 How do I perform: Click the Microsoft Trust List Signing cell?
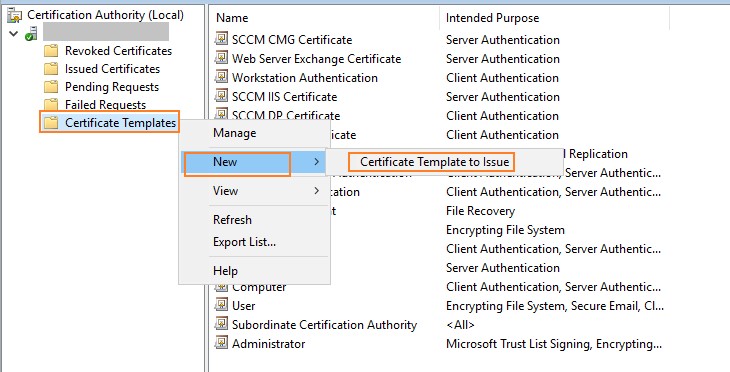[x=554, y=344]
